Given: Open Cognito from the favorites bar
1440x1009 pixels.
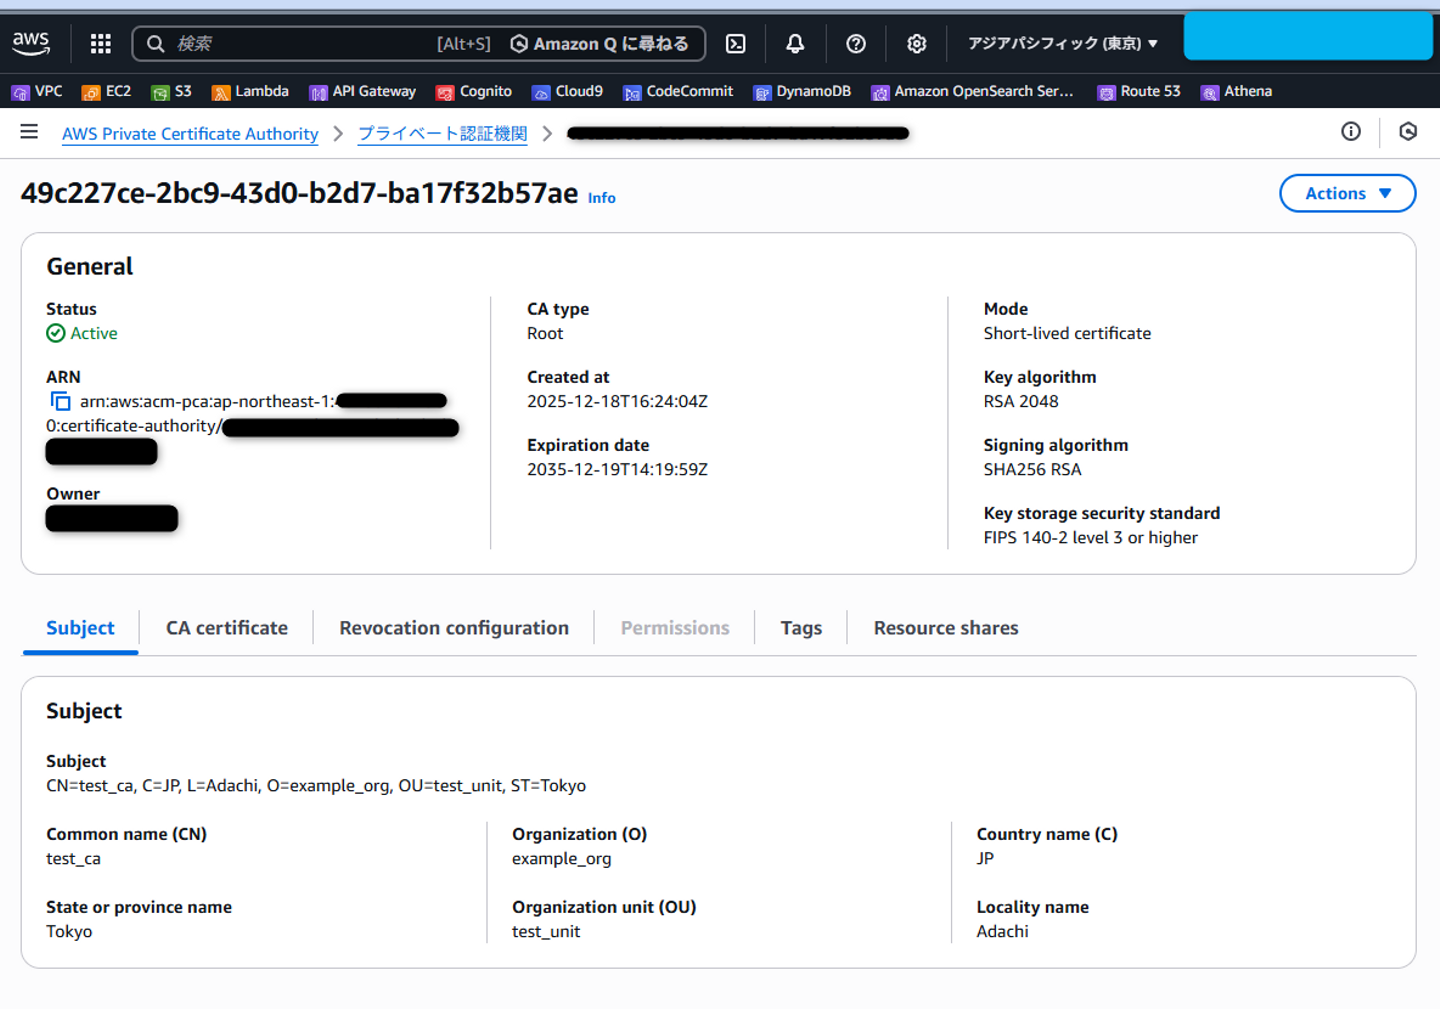Looking at the screenshot, I should pos(474,91).
